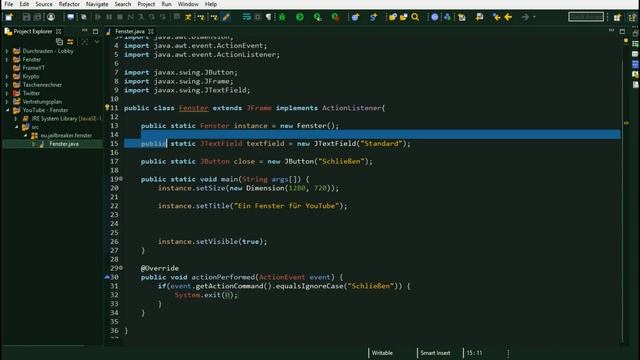Image resolution: width=640 pixels, height=360 pixels.
Task: Expand the Vertretungsplan project
Action: 7,102
